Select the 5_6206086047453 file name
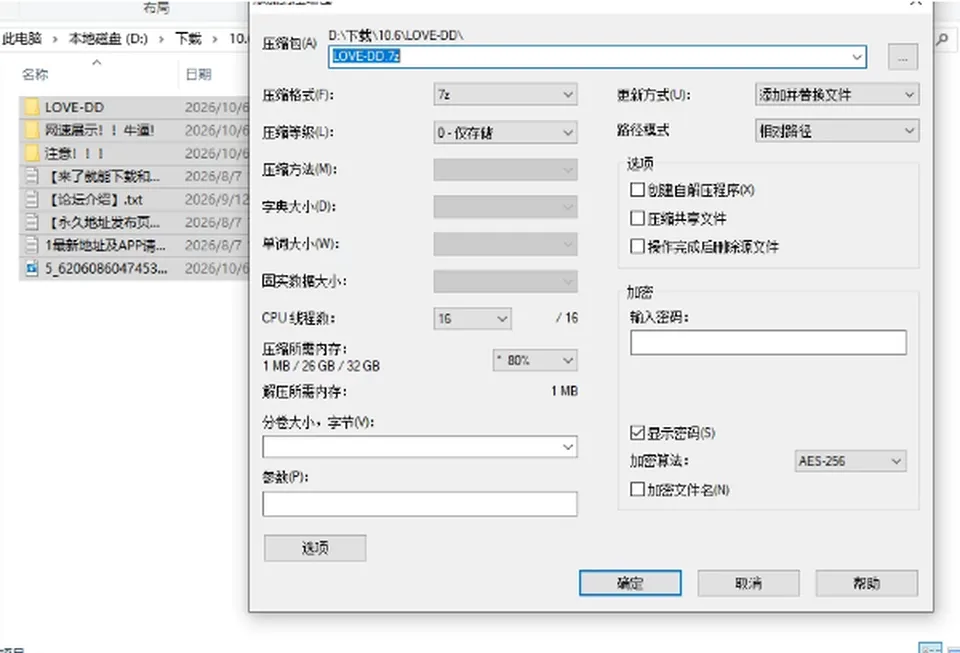The image size is (960, 653). [106, 268]
